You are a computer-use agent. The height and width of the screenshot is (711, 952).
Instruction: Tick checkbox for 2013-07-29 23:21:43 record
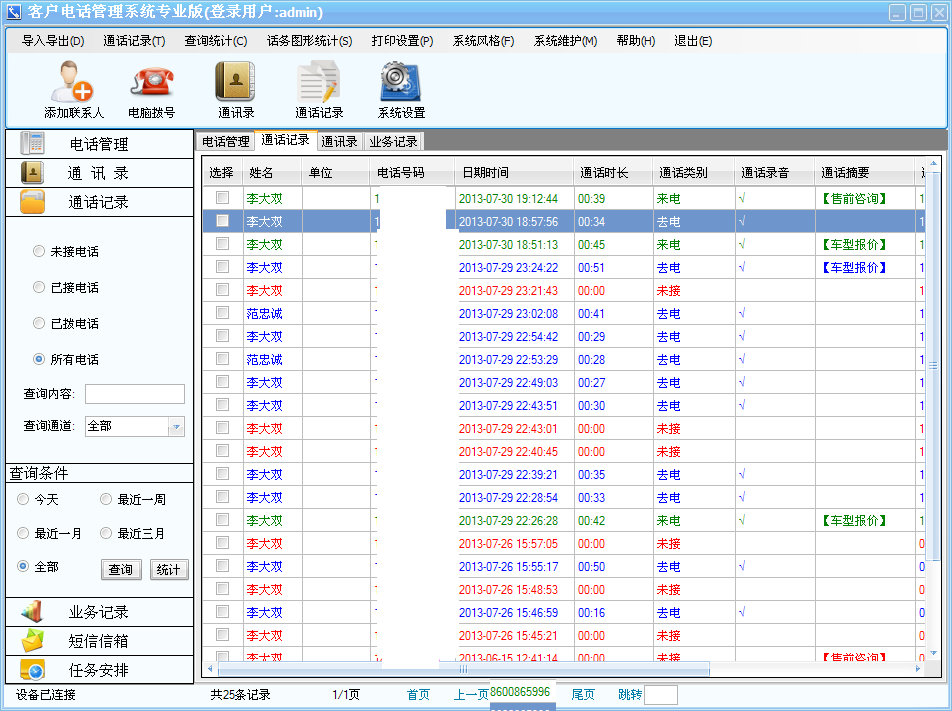coord(223,290)
